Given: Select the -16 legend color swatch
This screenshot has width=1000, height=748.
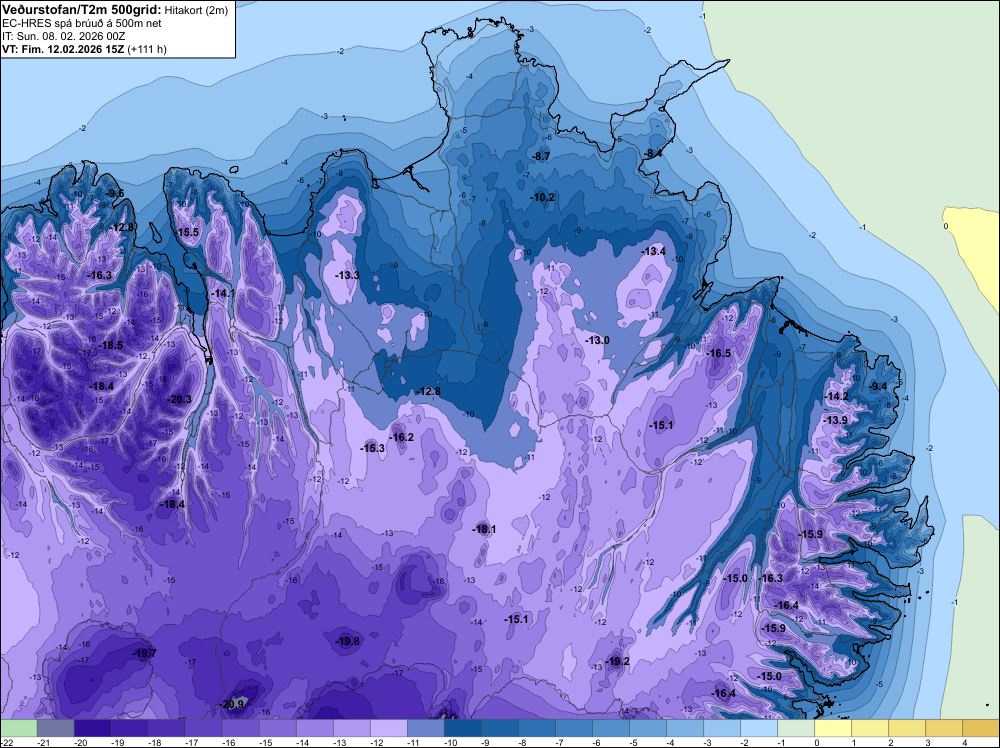Looking at the screenshot, I should click(240, 728).
